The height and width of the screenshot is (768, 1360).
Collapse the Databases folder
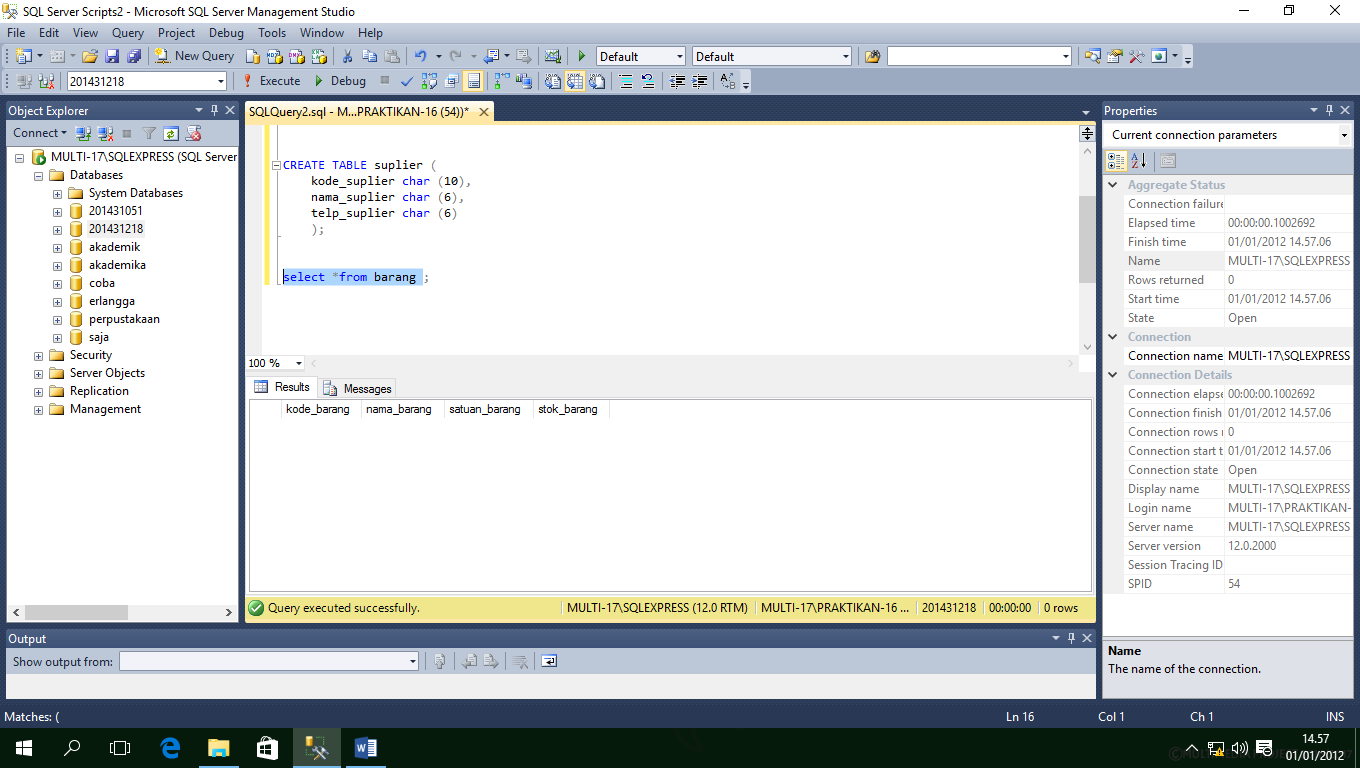point(37,174)
